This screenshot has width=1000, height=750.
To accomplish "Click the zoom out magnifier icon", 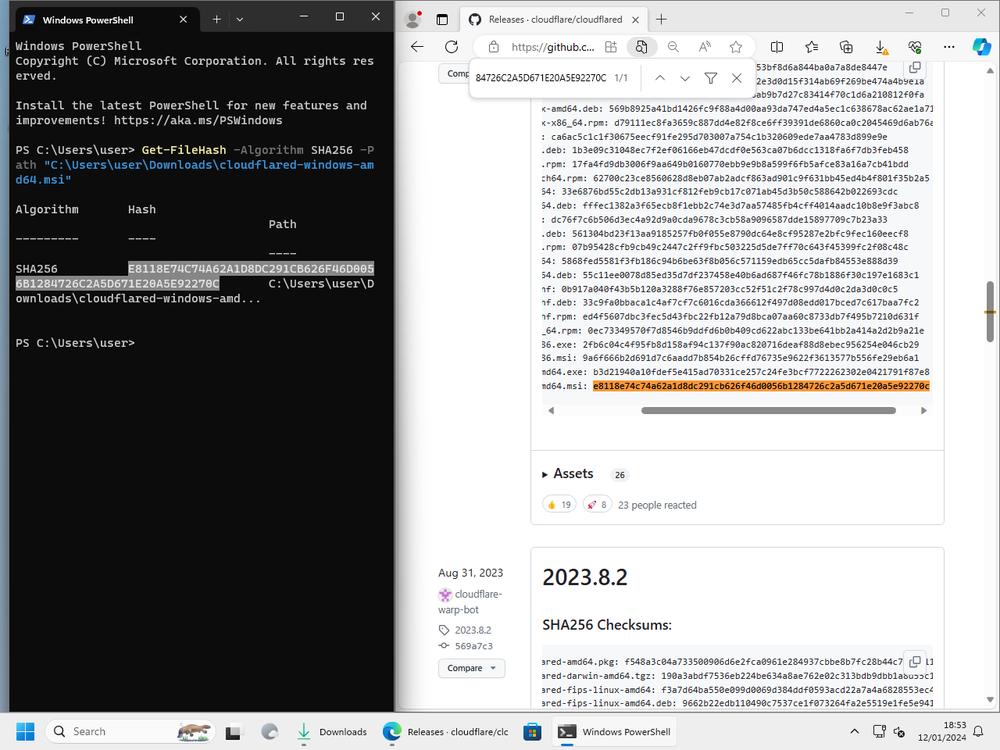I will (673, 47).
